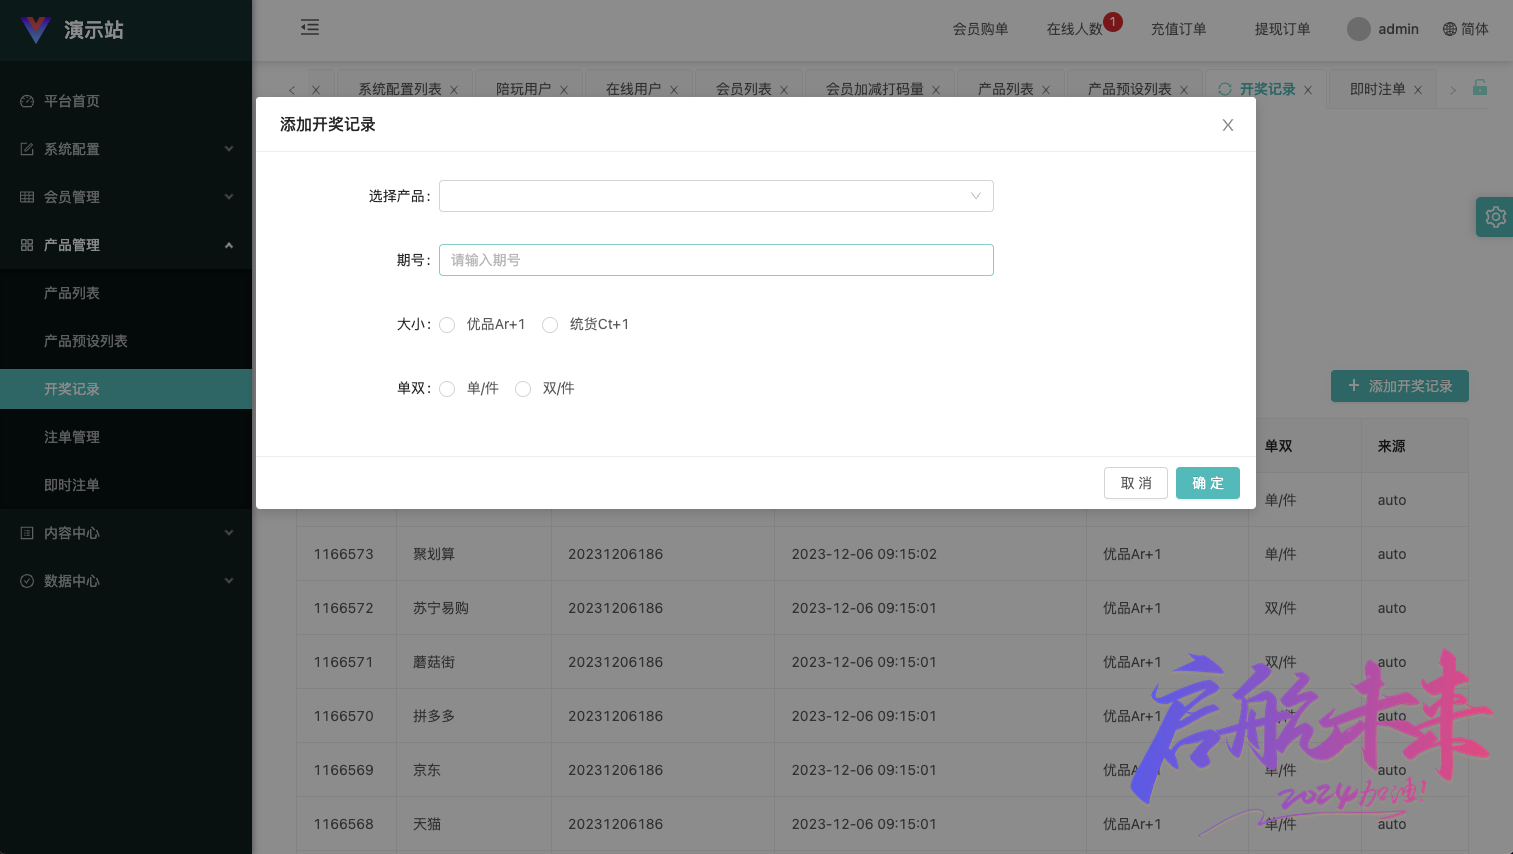Close the 产品预设列表 tab
The width and height of the screenshot is (1513, 854).
[1184, 90]
